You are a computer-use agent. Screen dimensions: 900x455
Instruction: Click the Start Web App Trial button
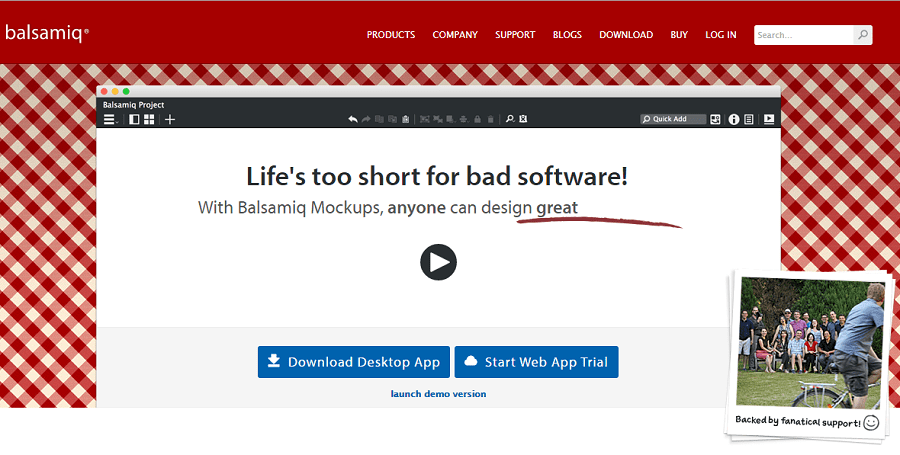coord(537,362)
